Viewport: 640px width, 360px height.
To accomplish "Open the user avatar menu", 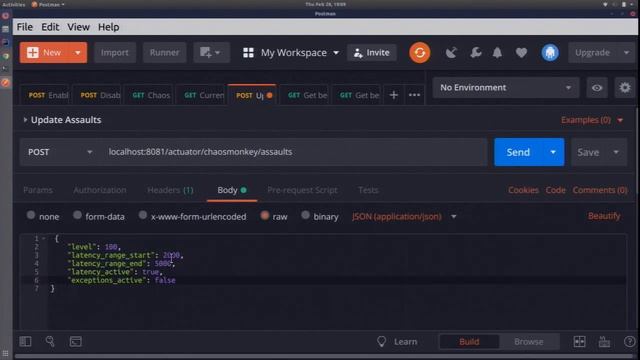I will click(550, 53).
